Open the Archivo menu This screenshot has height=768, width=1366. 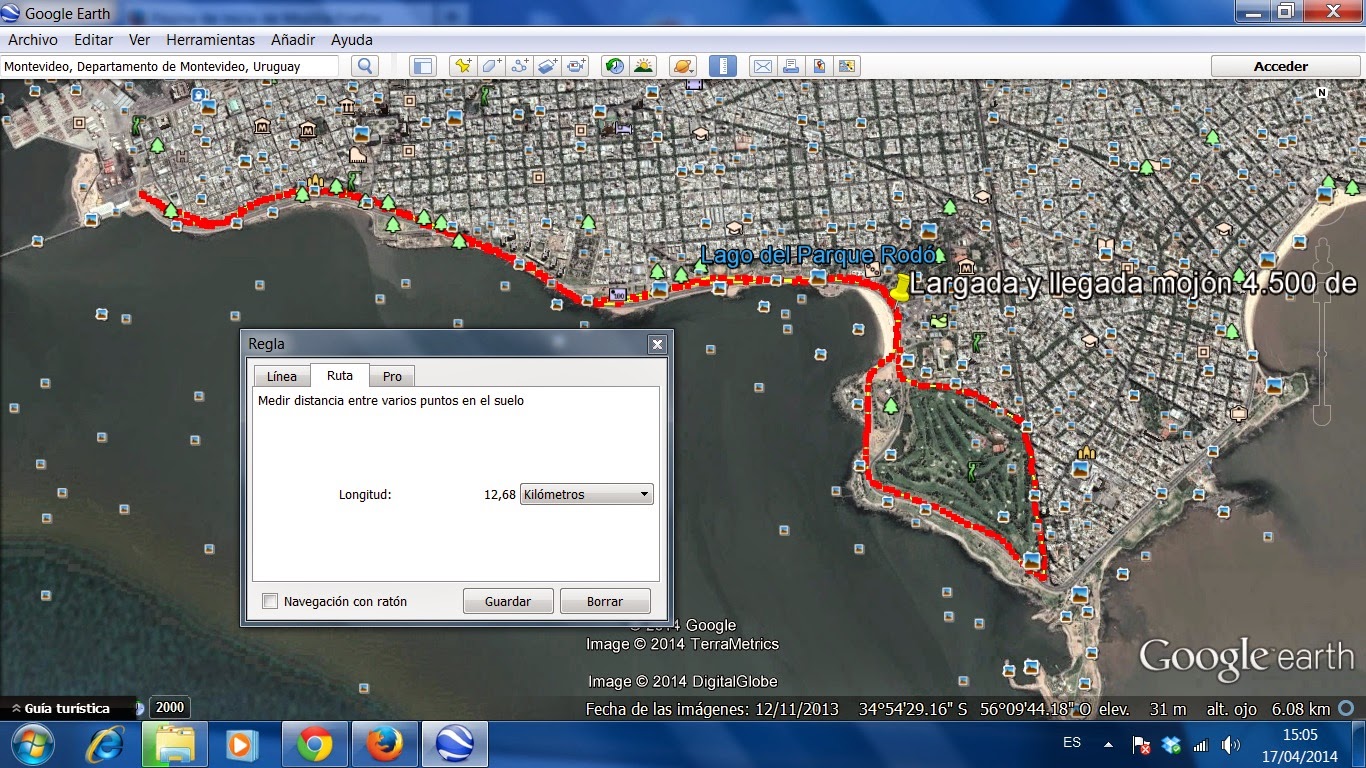click(x=33, y=40)
